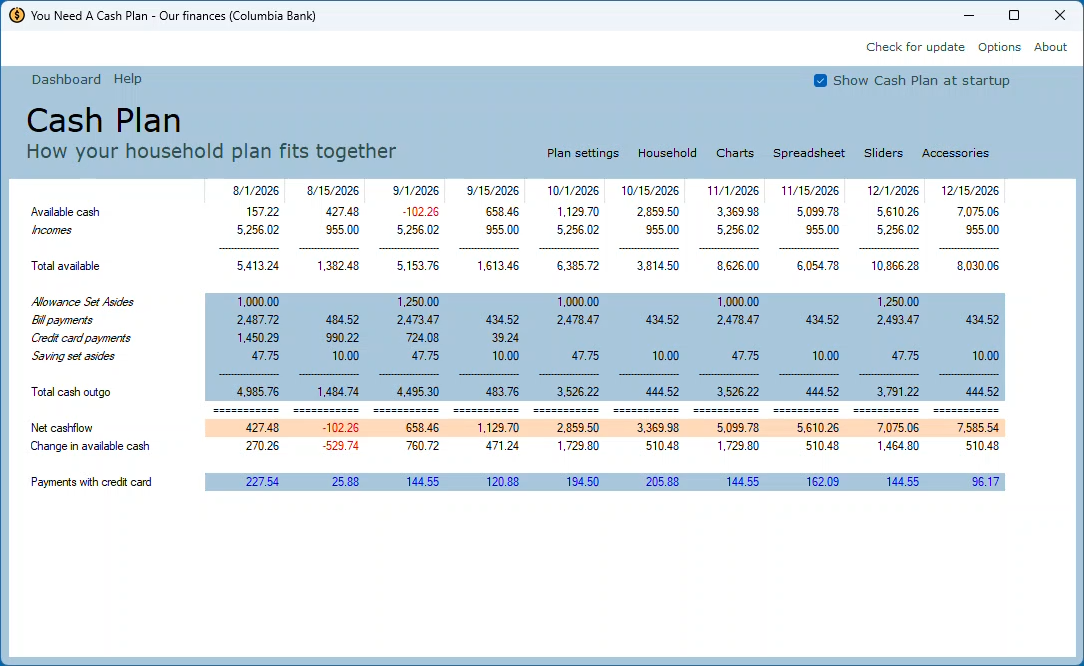
Task: Click Change in available cash label
Action: pyautogui.click(x=90, y=446)
